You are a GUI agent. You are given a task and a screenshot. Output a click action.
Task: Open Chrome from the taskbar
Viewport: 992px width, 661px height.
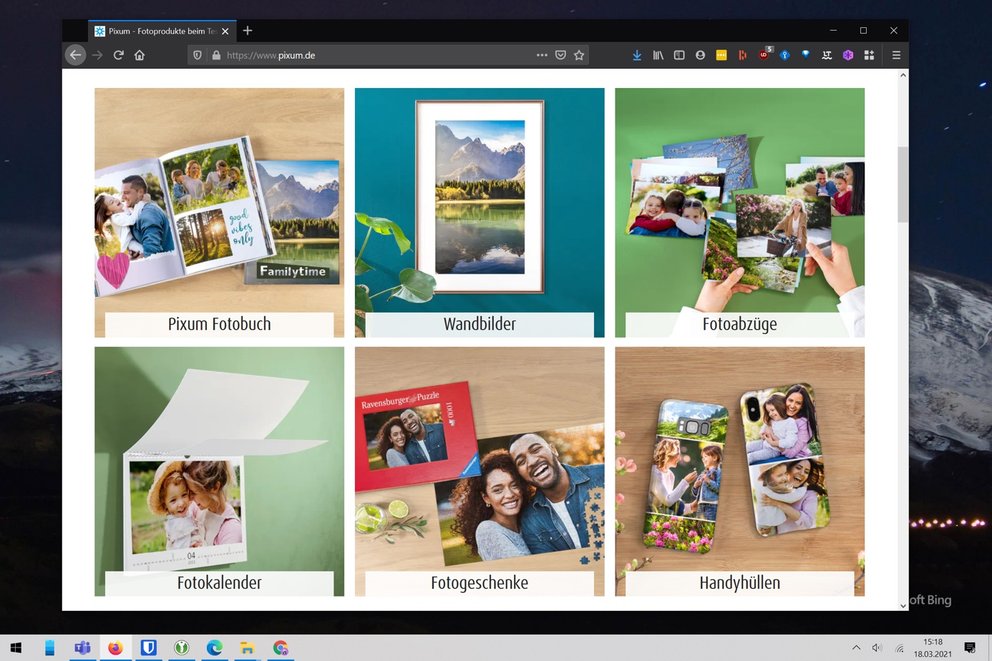coord(280,648)
